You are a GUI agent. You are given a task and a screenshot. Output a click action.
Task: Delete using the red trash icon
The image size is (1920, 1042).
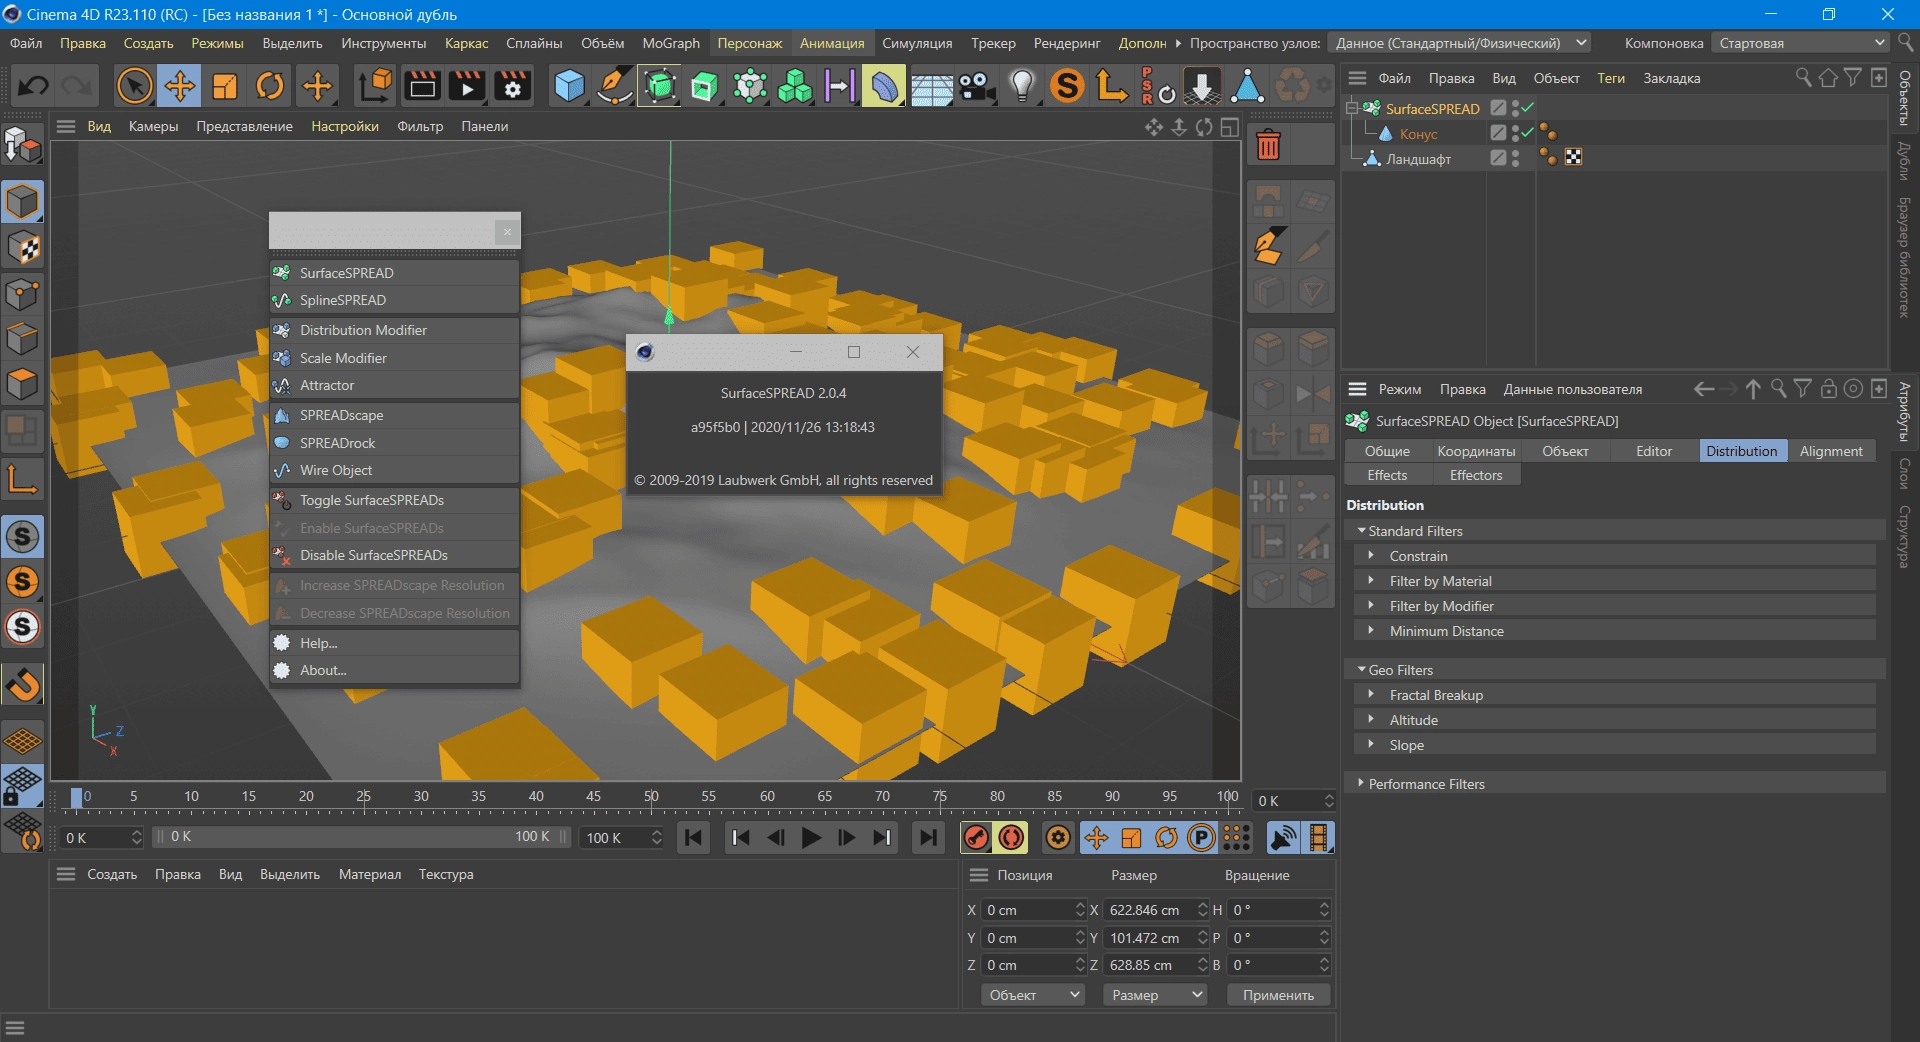[x=1268, y=146]
